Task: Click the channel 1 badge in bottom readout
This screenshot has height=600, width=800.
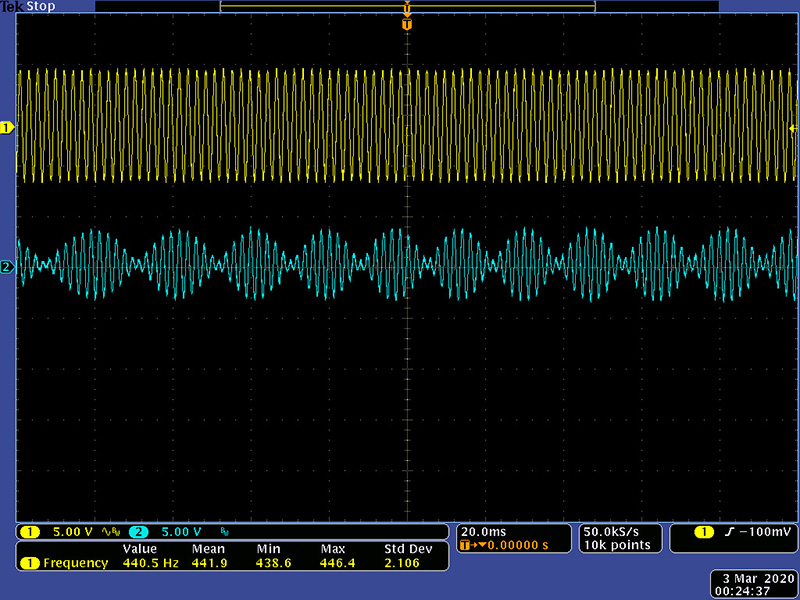Action: (x=31, y=531)
